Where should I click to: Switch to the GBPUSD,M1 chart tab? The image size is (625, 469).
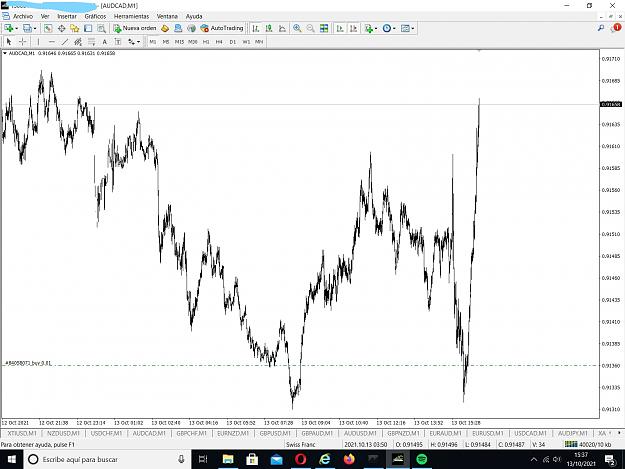275,433
